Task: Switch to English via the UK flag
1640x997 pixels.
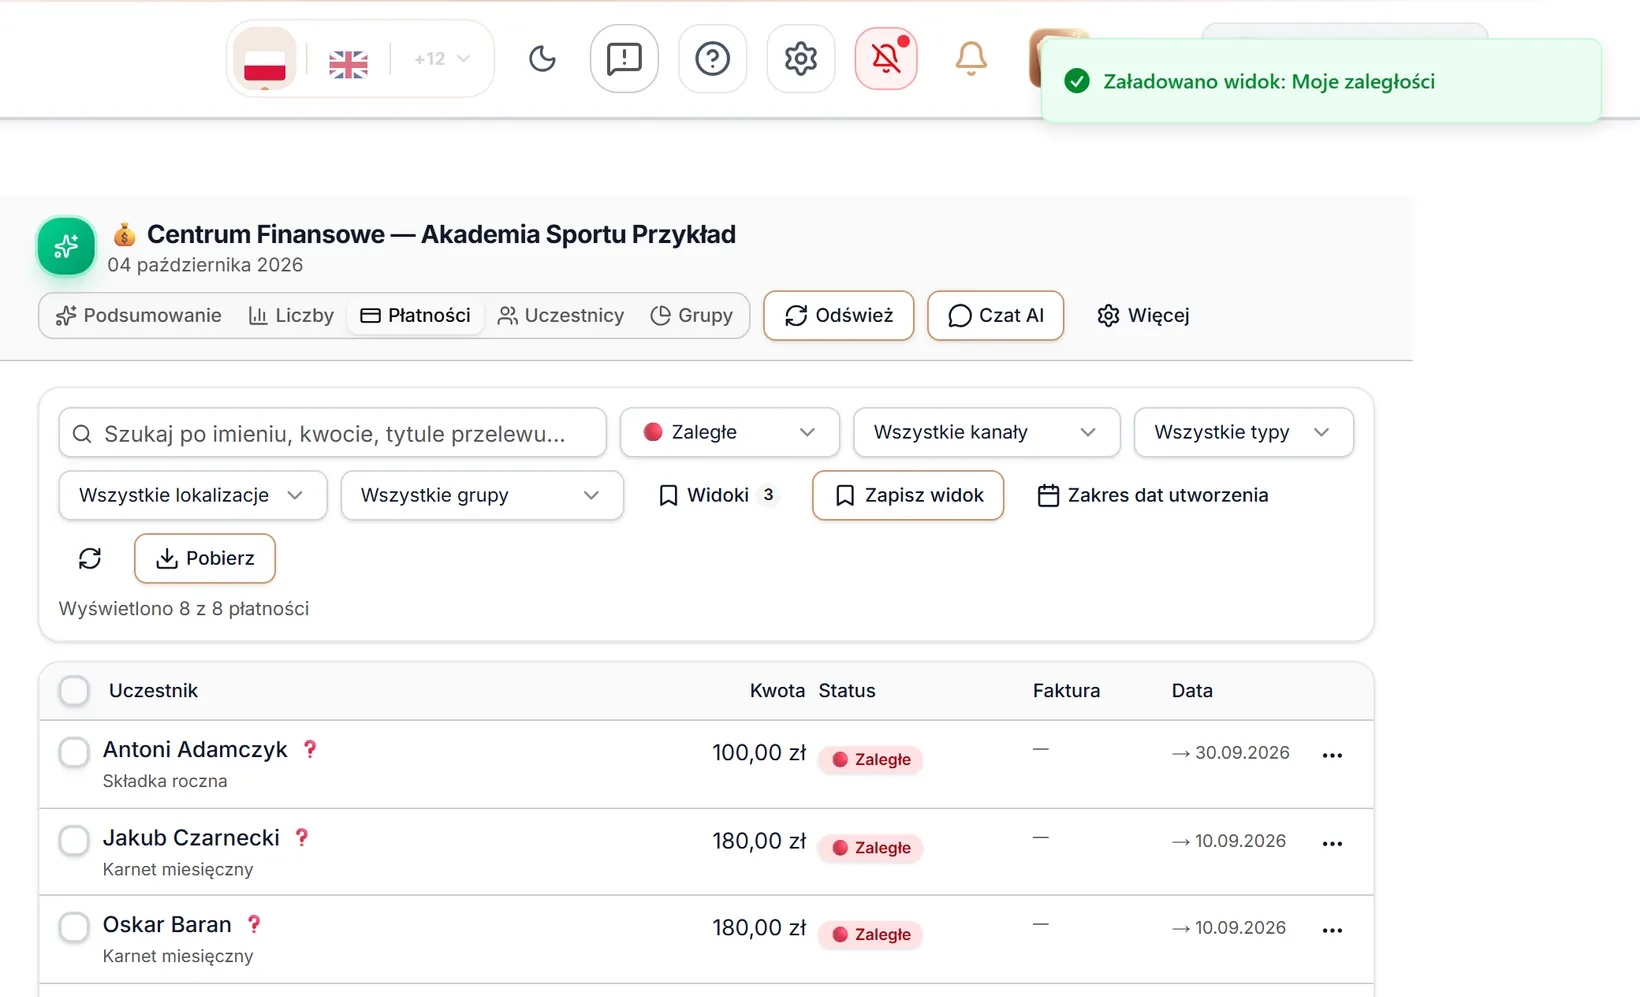Action: click(348, 64)
